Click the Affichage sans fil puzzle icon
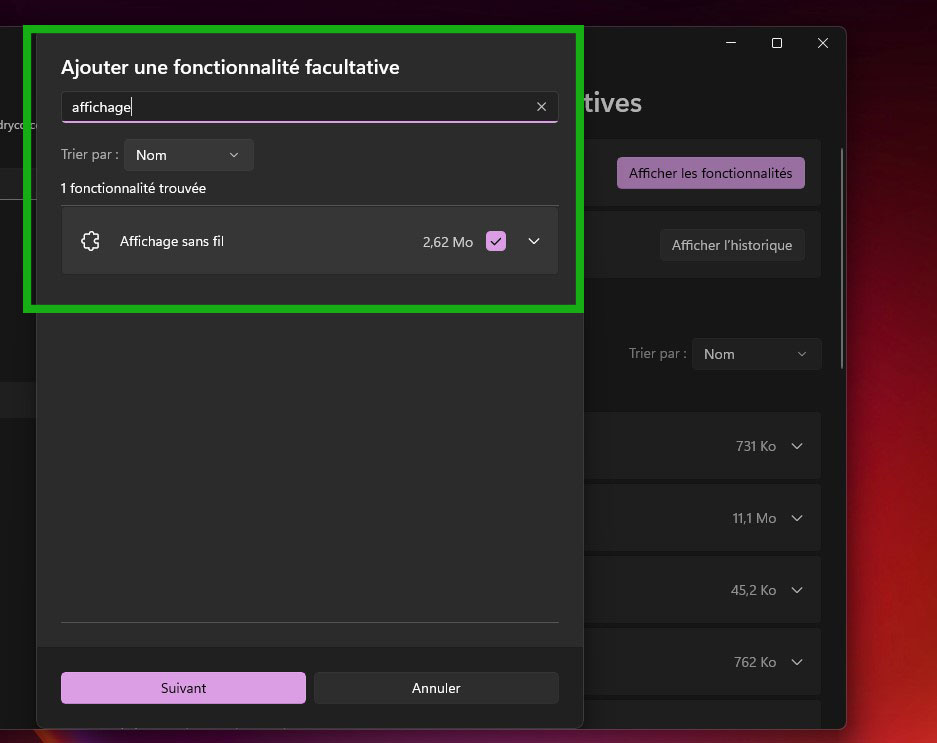The height and width of the screenshot is (743, 937). [91, 241]
